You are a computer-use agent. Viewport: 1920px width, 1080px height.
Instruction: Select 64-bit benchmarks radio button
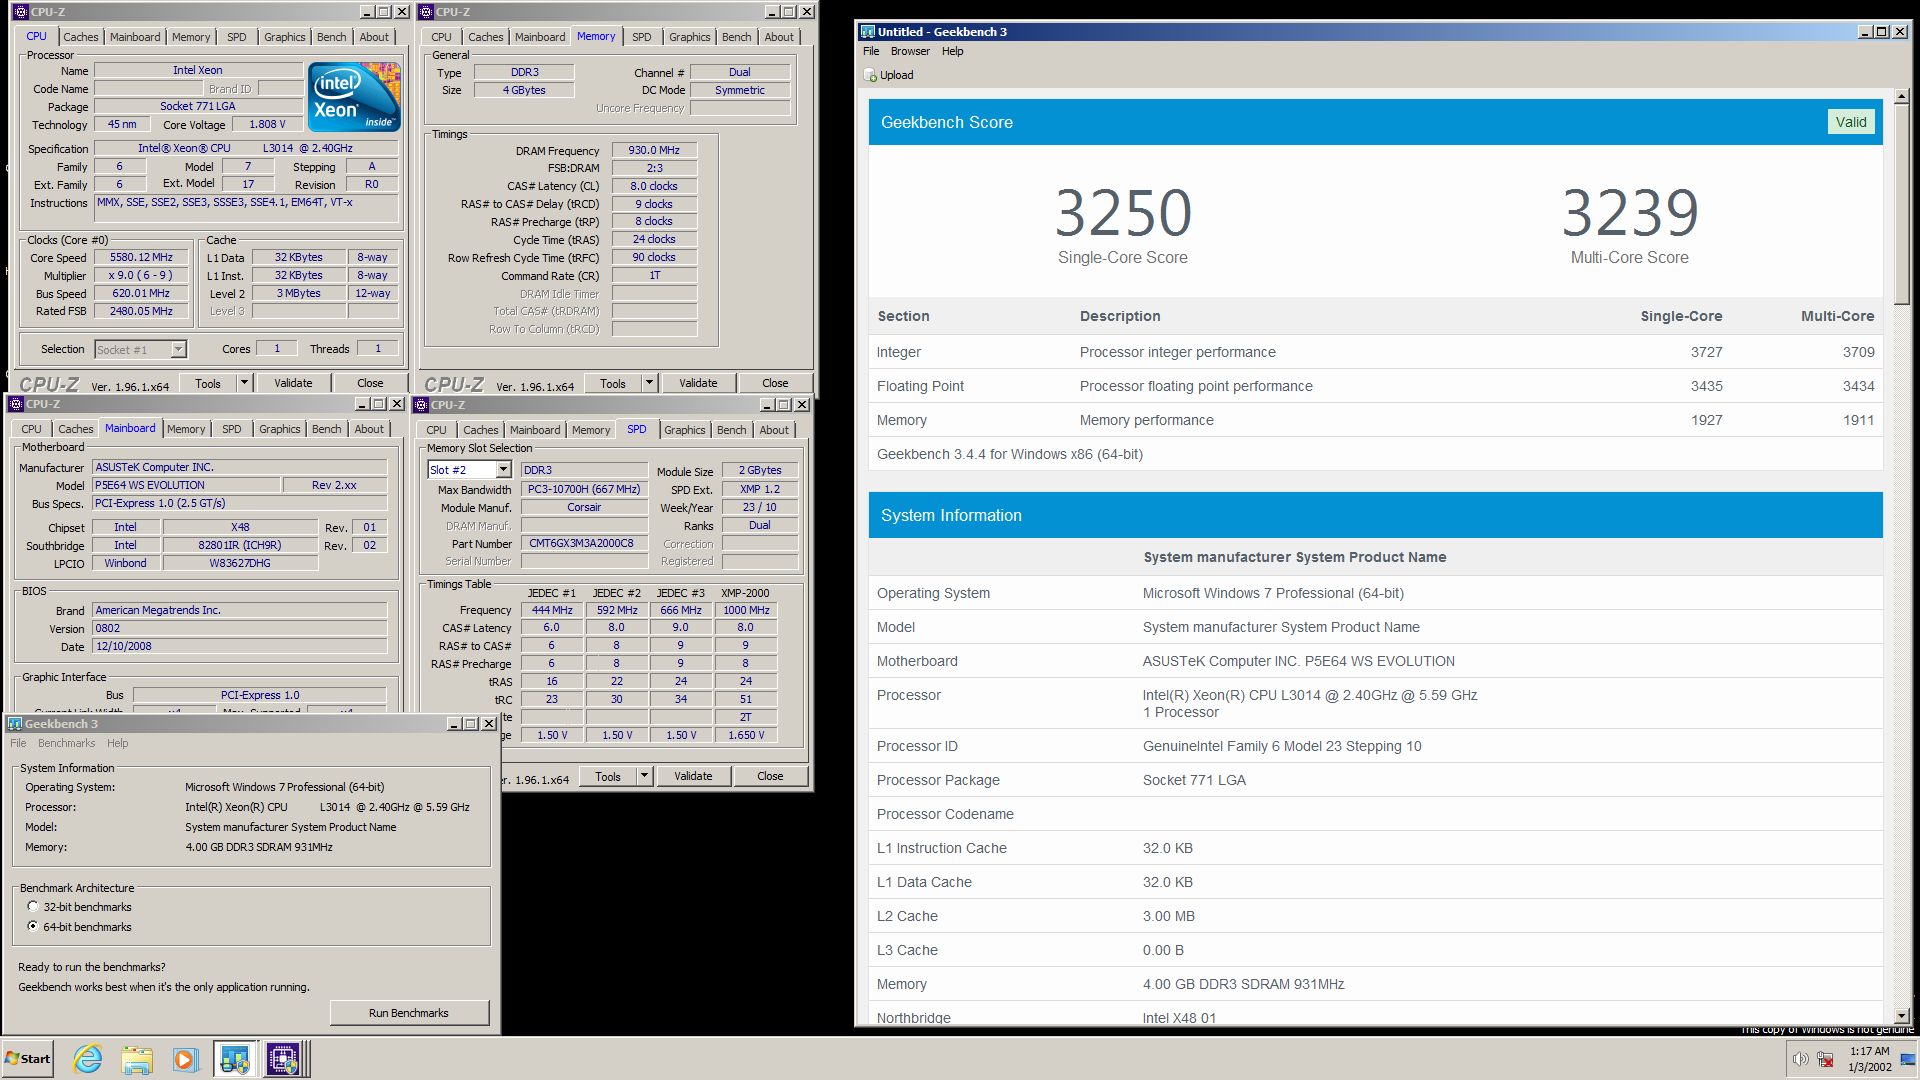click(33, 926)
